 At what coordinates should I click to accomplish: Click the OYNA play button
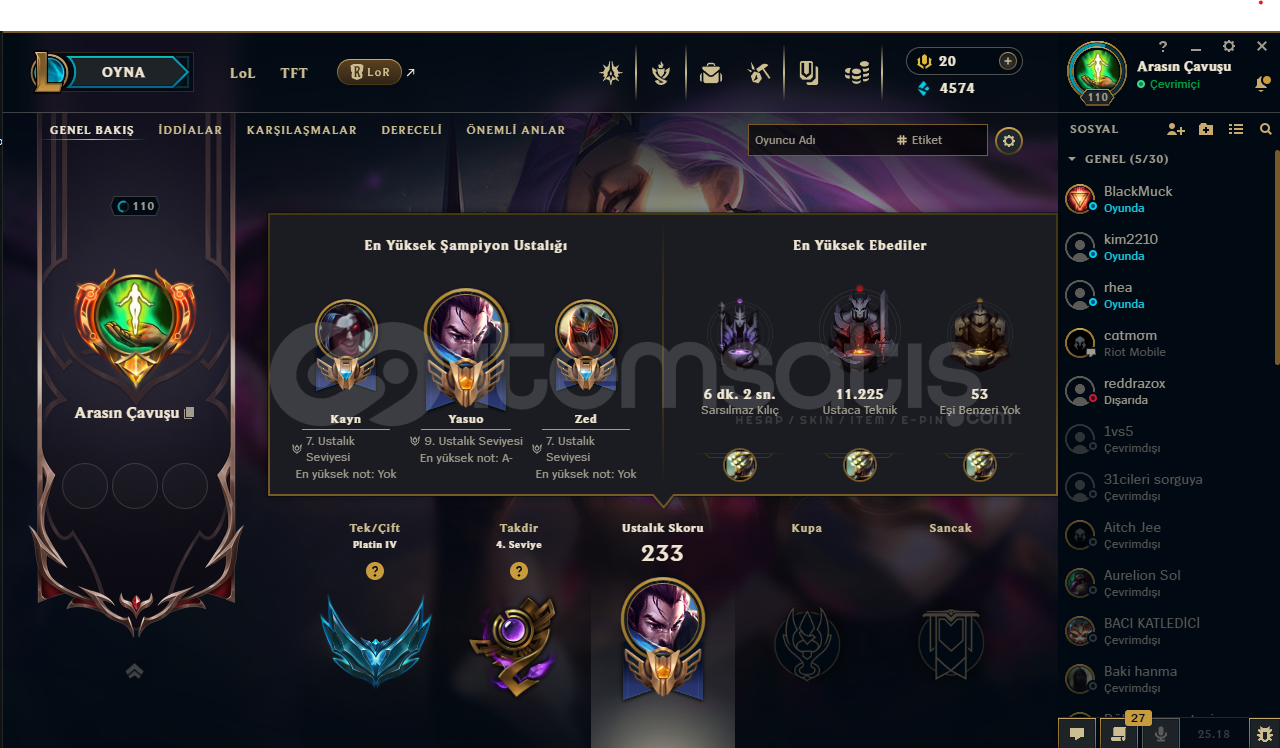point(123,72)
